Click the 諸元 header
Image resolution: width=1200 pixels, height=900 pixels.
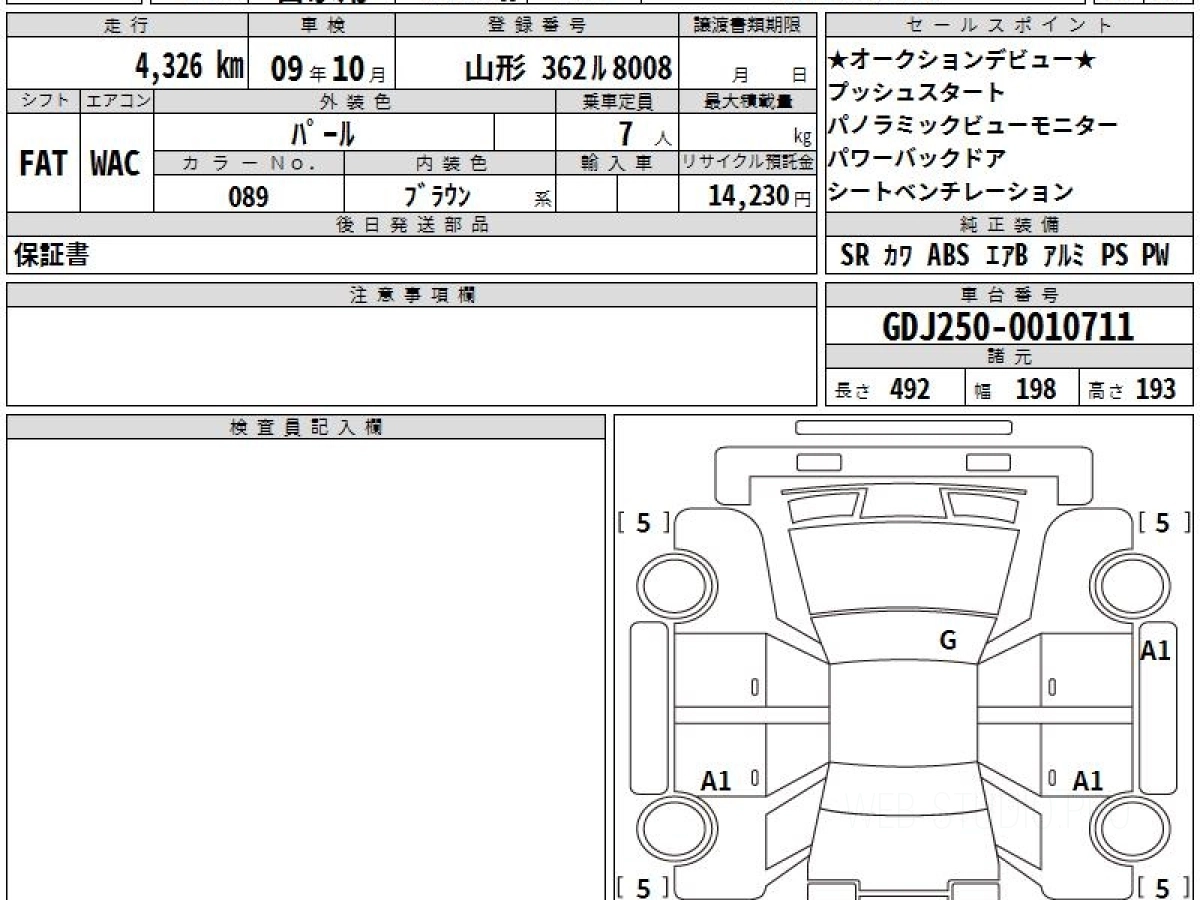point(1009,356)
